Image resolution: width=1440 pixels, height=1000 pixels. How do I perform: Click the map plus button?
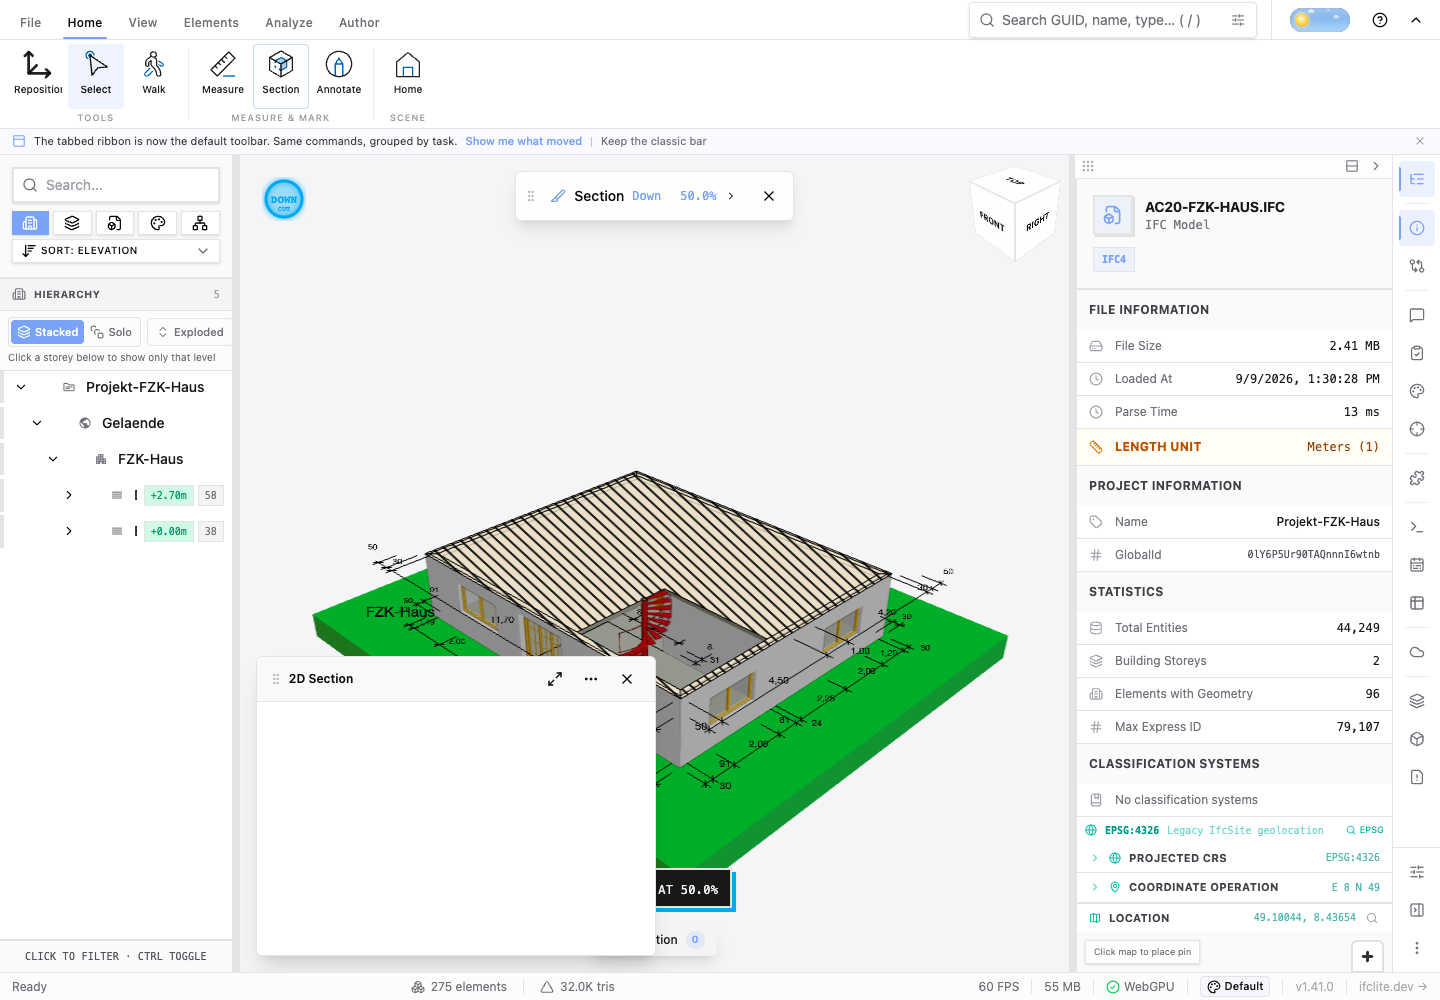click(x=1367, y=956)
